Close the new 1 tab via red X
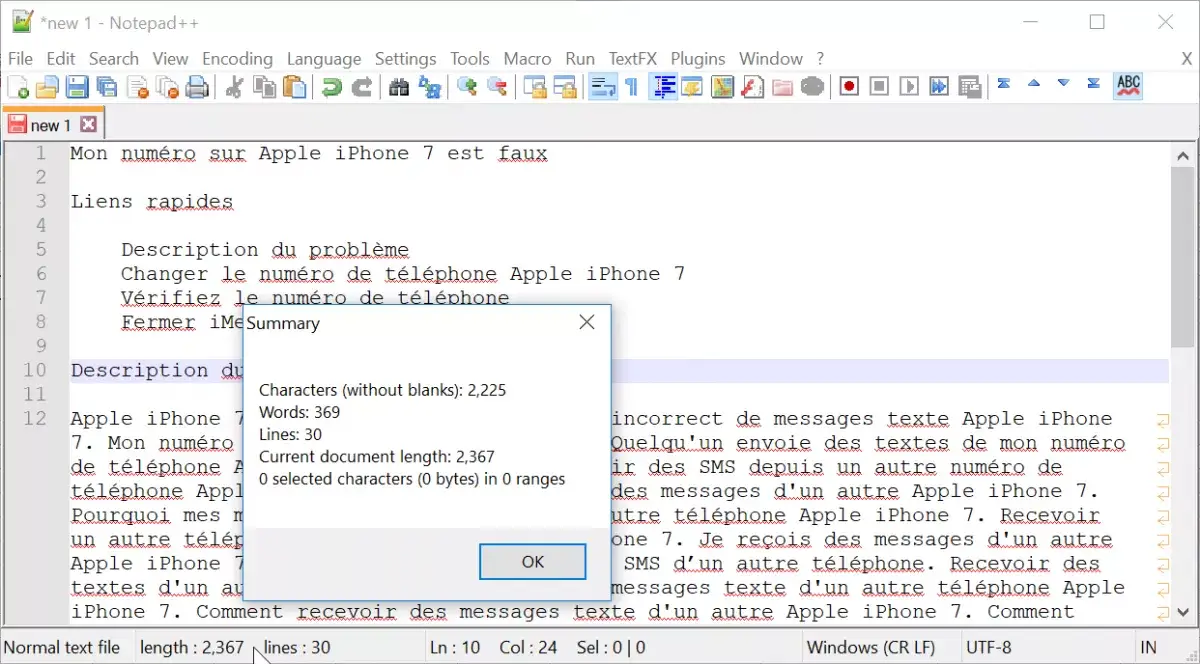Viewport: 1200px width, 664px height. 89,125
